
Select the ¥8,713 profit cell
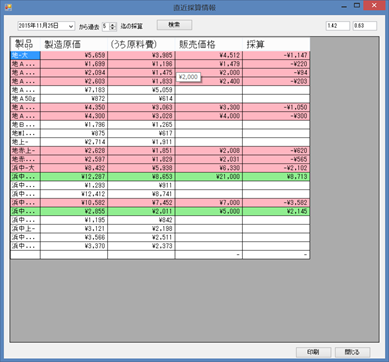(x=276, y=177)
